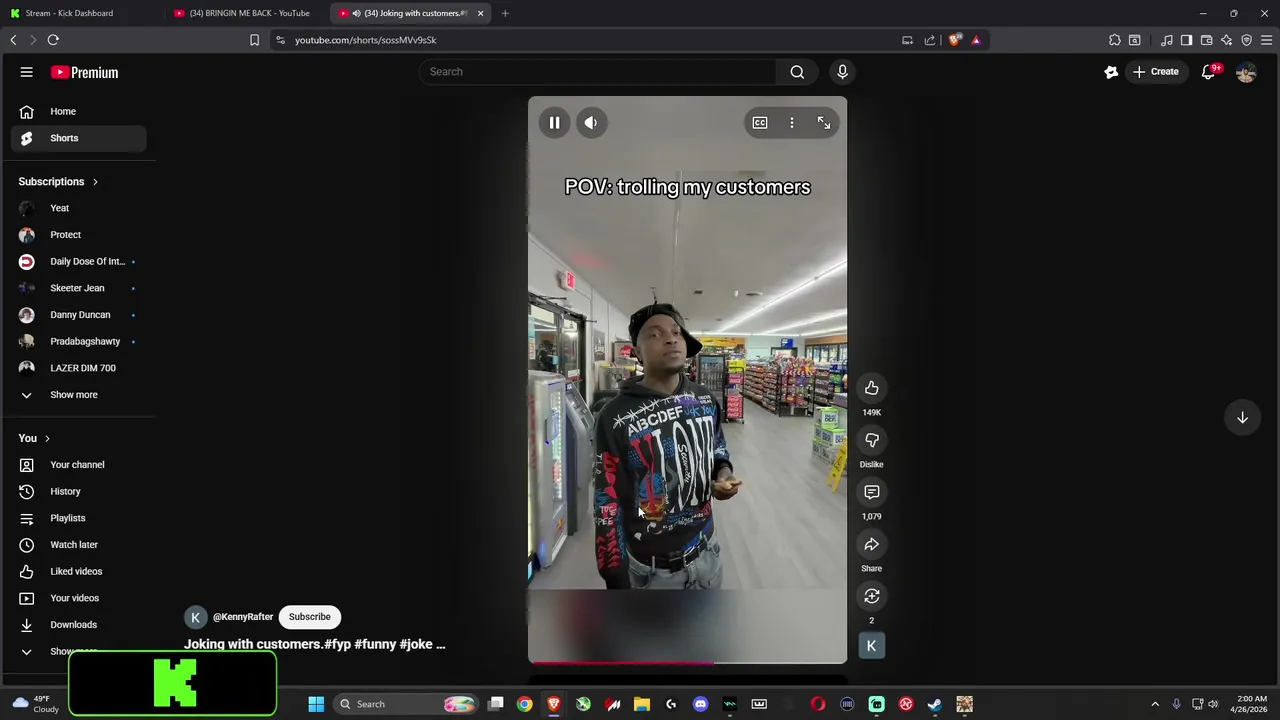
Task: Show hidden system tray icons
Action: pos(1155,704)
